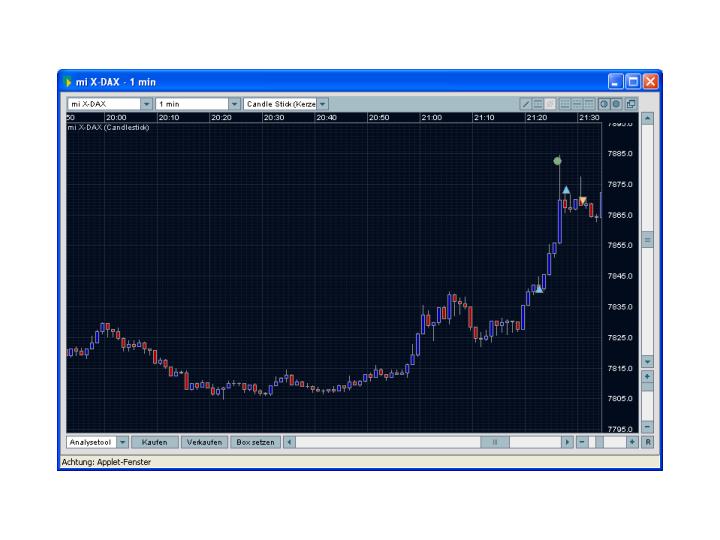Click the Kaufen button
The height and width of the screenshot is (540, 720).
coord(154,442)
